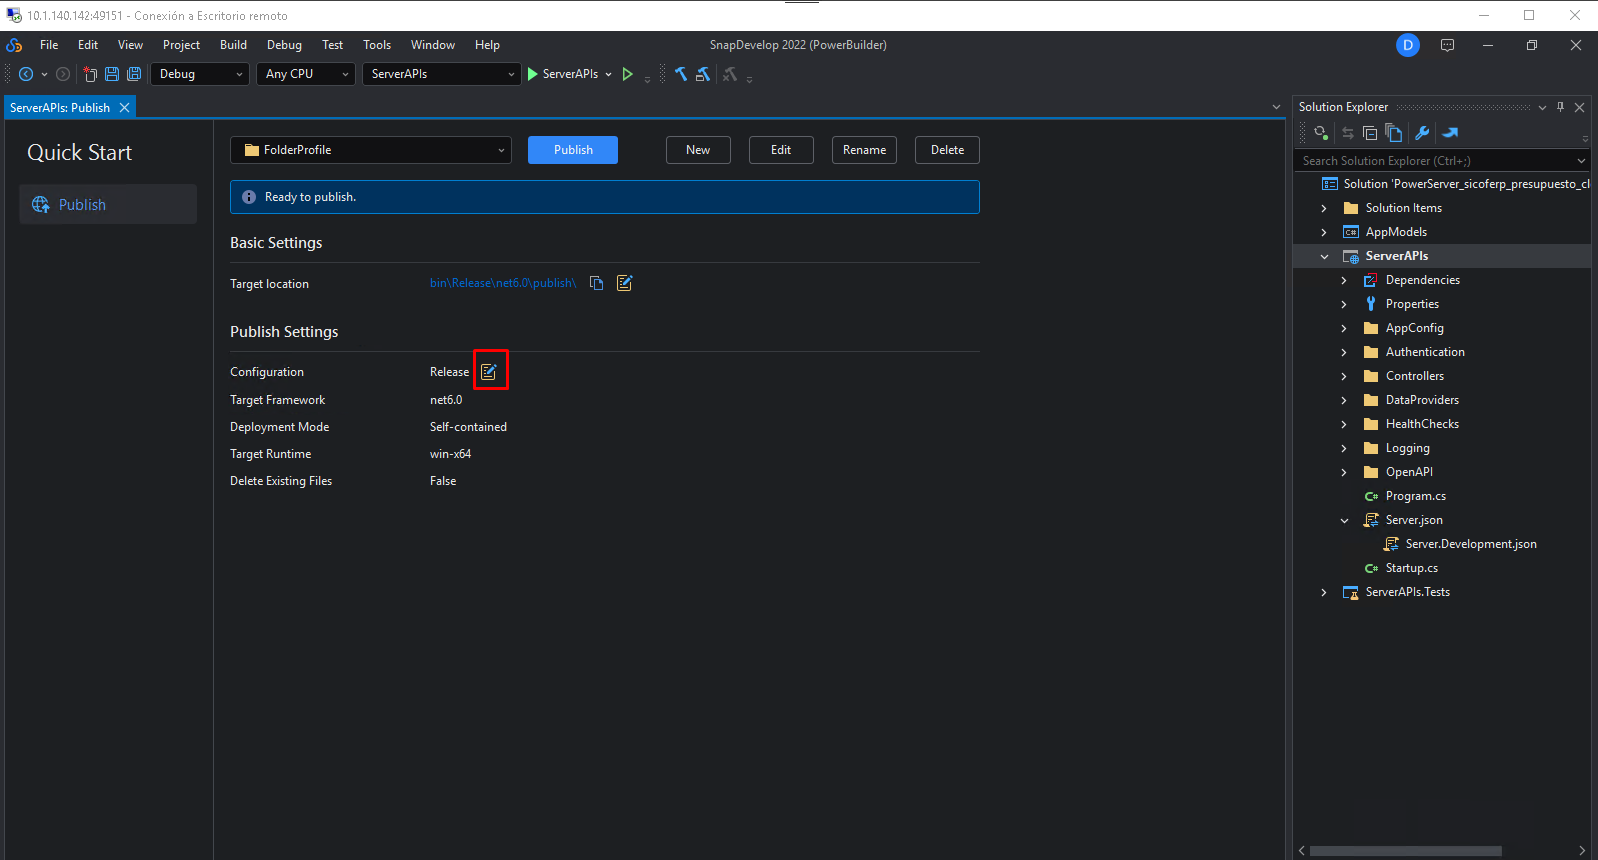Click the Search Solution Explorer field
The width and height of the screenshot is (1598, 860).
tap(1435, 161)
